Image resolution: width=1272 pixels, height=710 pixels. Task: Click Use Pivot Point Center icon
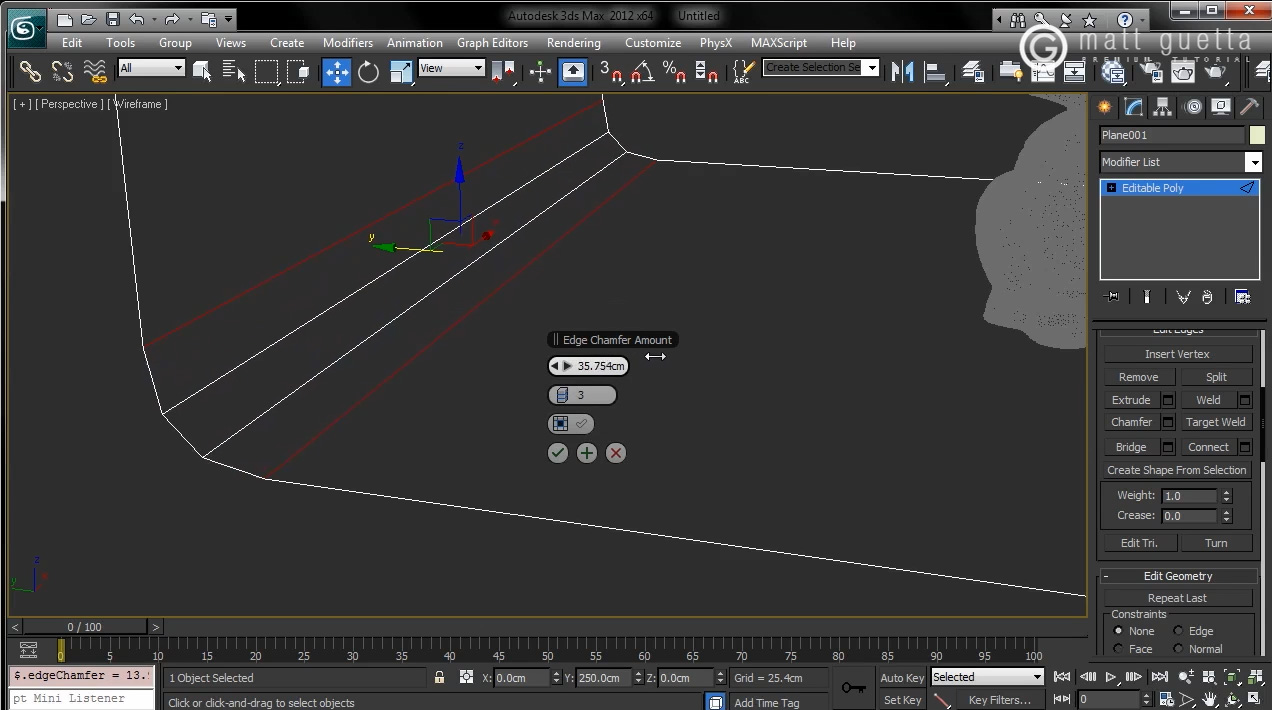(x=503, y=71)
